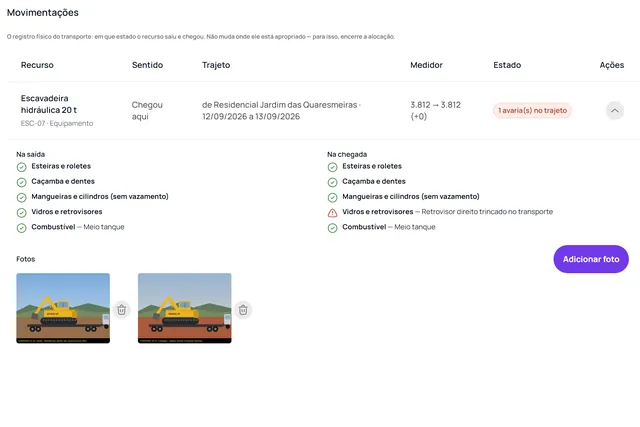Click the 'Fotos' section label
Screen dimensions: 640x427
pos(26,259)
